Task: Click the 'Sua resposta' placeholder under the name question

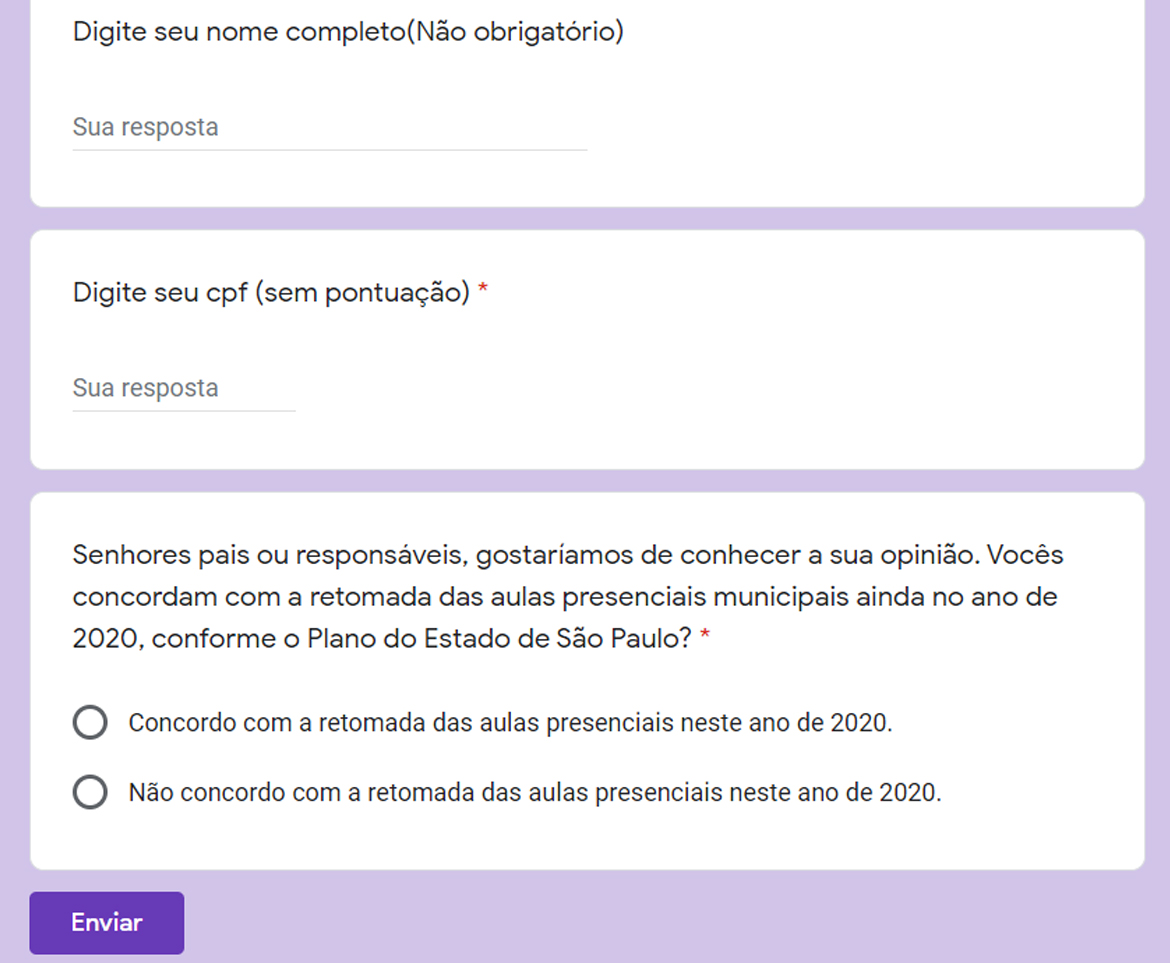Action: pyautogui.click(x=146, y=128)
